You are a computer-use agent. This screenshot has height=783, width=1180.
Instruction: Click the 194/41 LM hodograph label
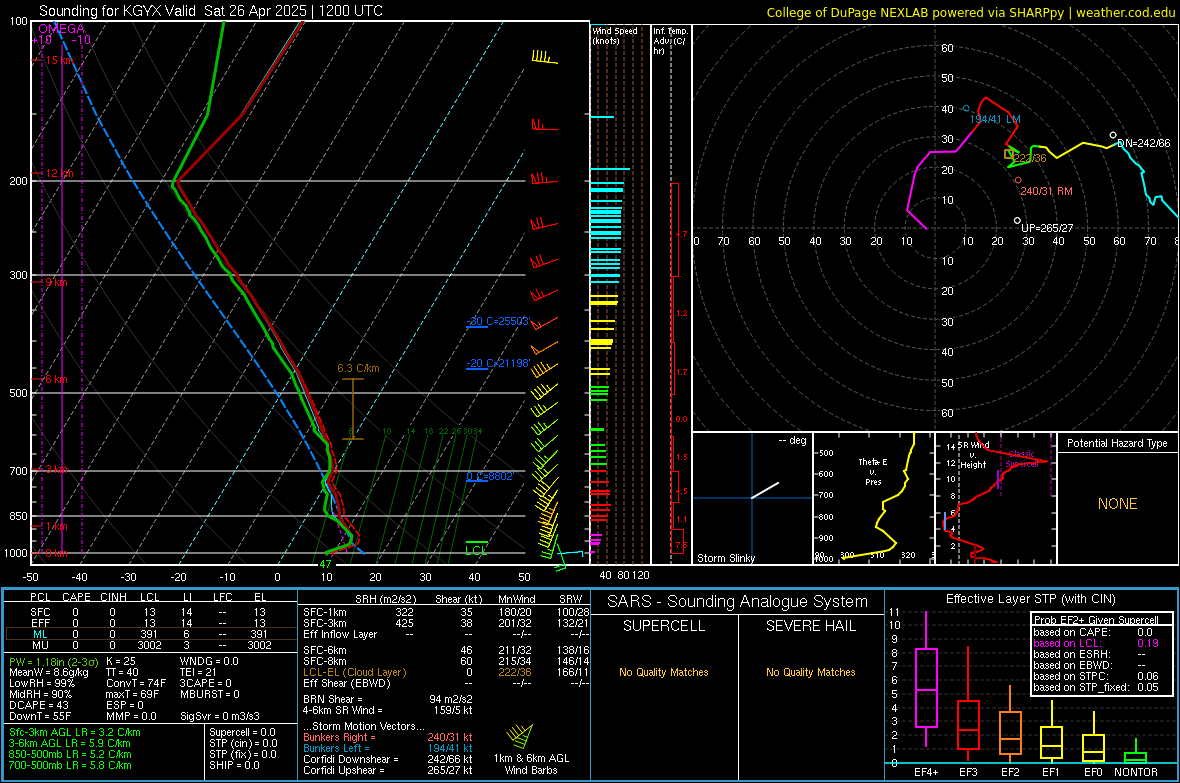[995, 119]
